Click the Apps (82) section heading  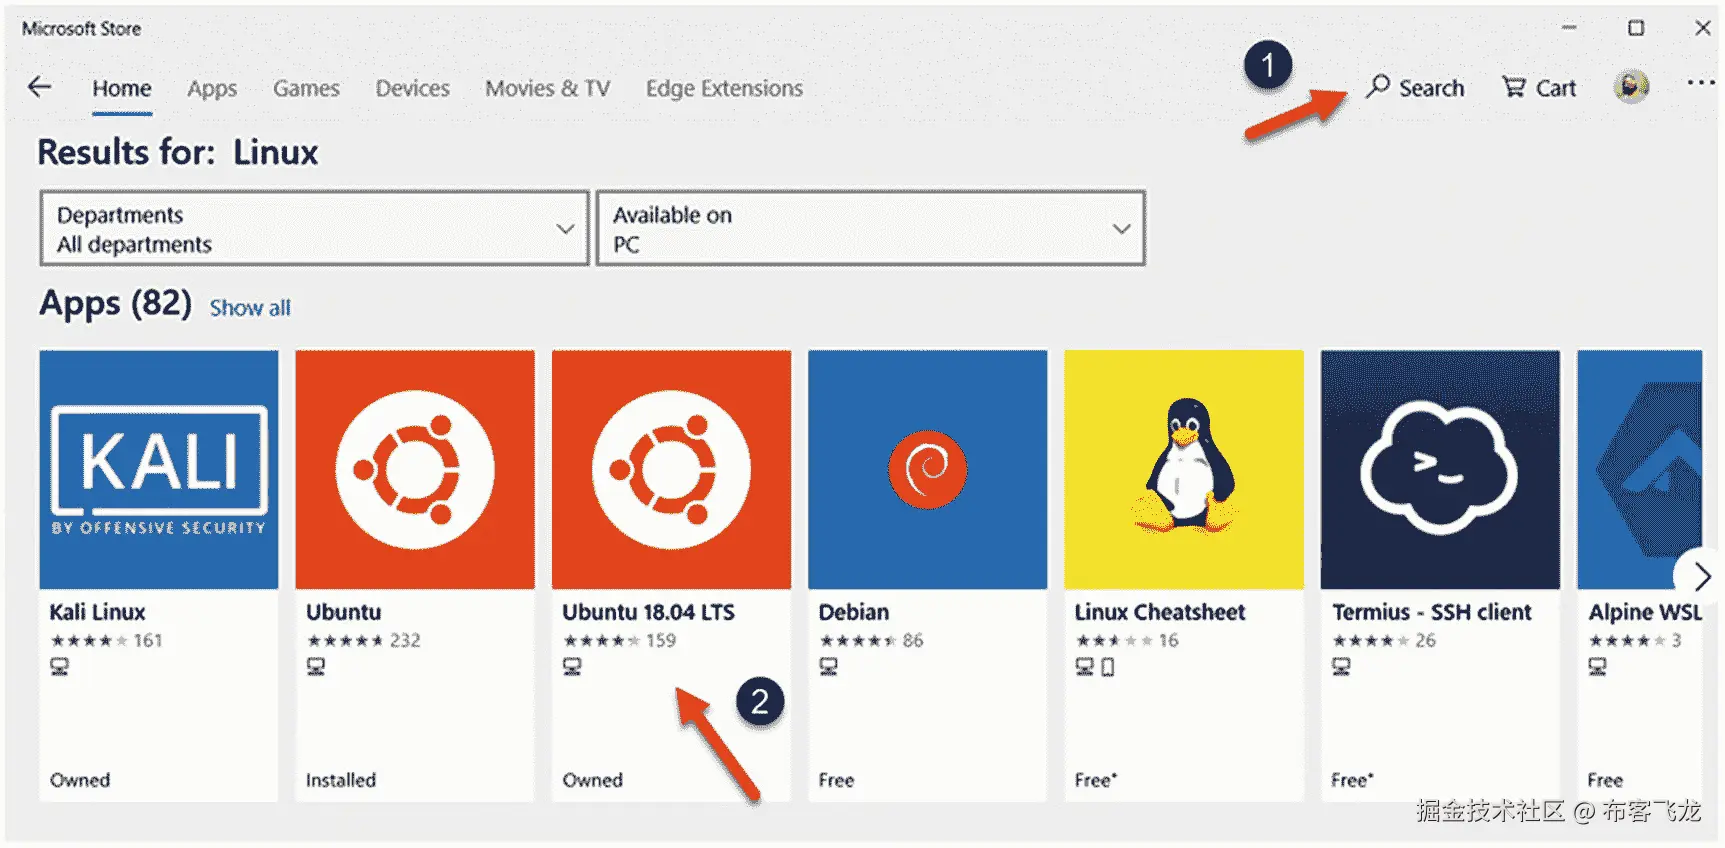116,303
